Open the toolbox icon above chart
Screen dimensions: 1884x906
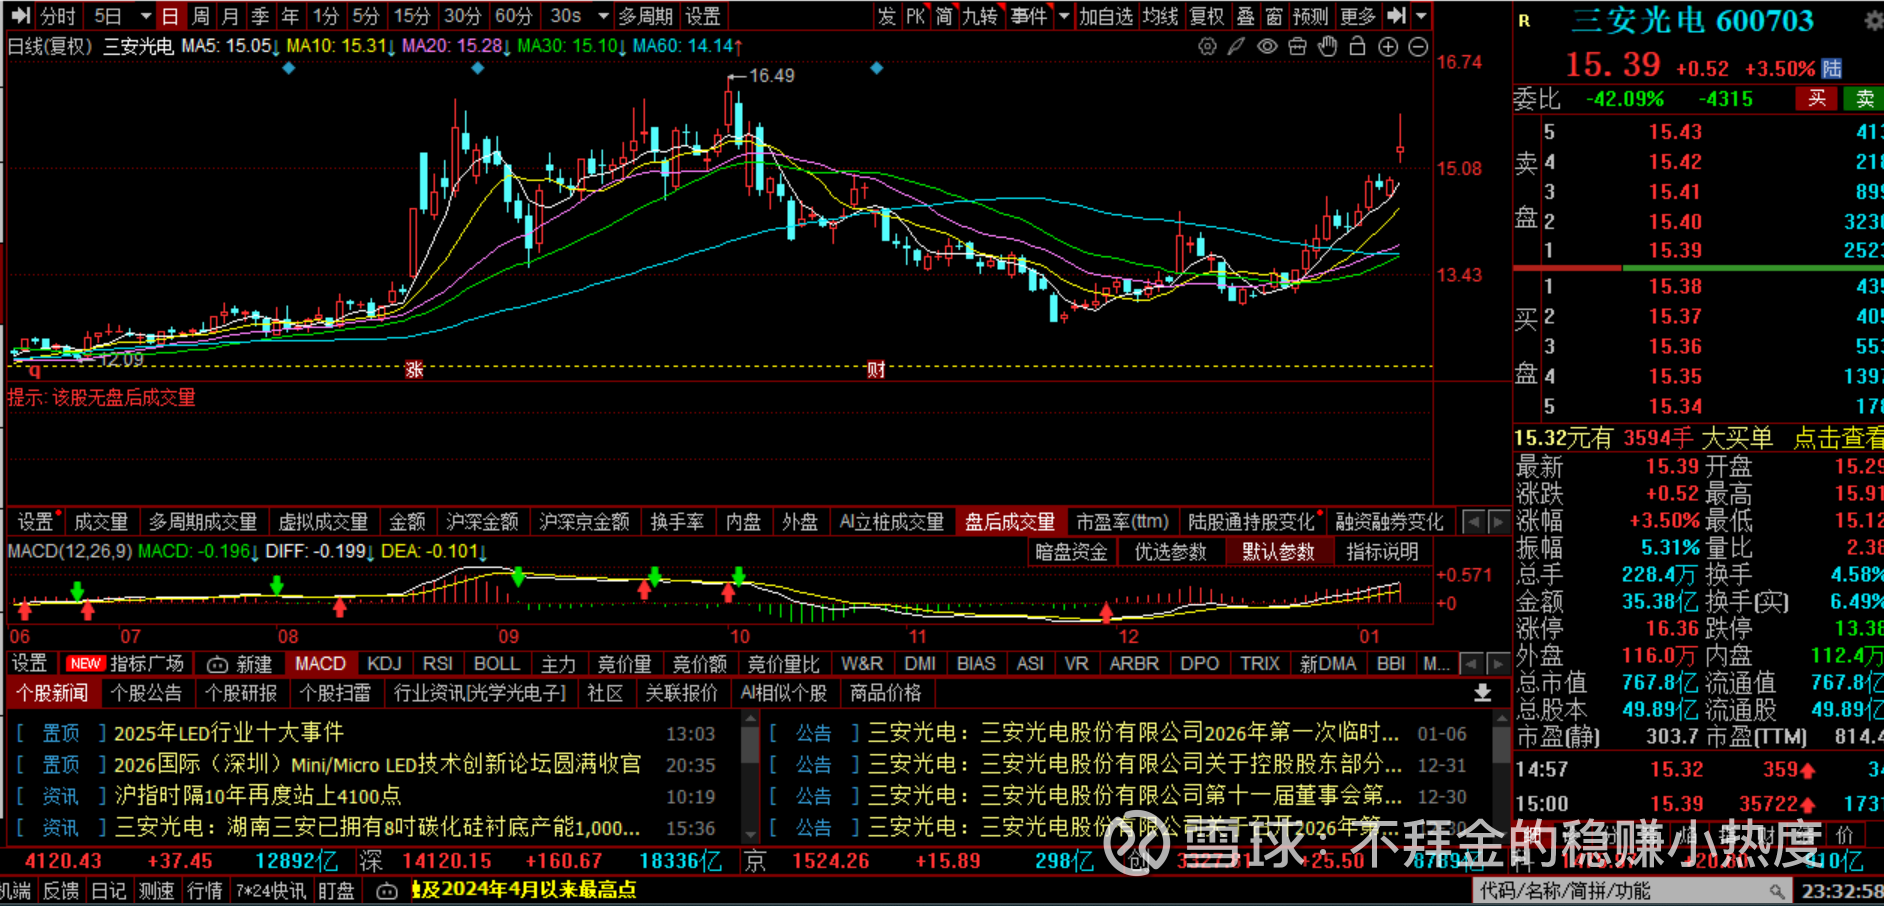coord(1297,46)
